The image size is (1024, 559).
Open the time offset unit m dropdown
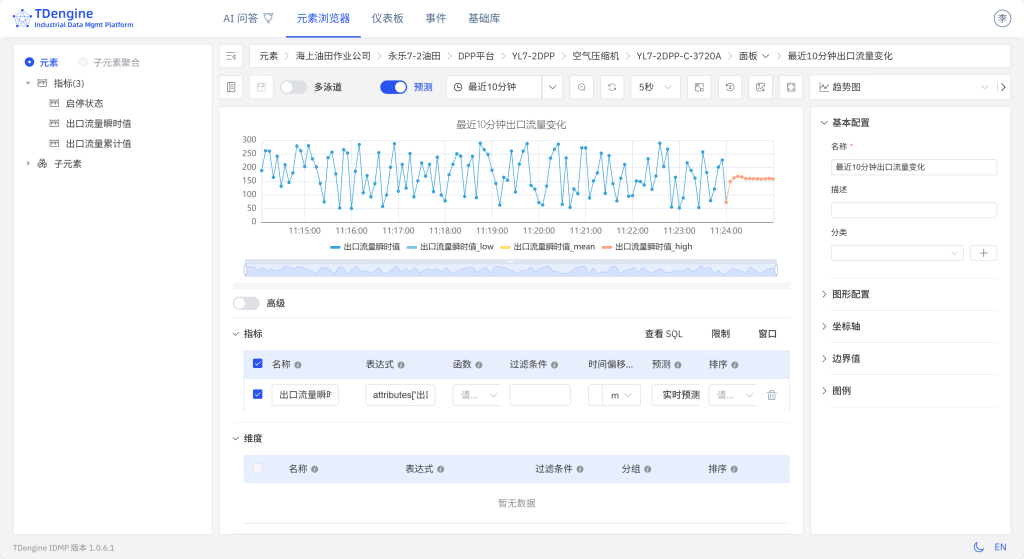[621, 394]
